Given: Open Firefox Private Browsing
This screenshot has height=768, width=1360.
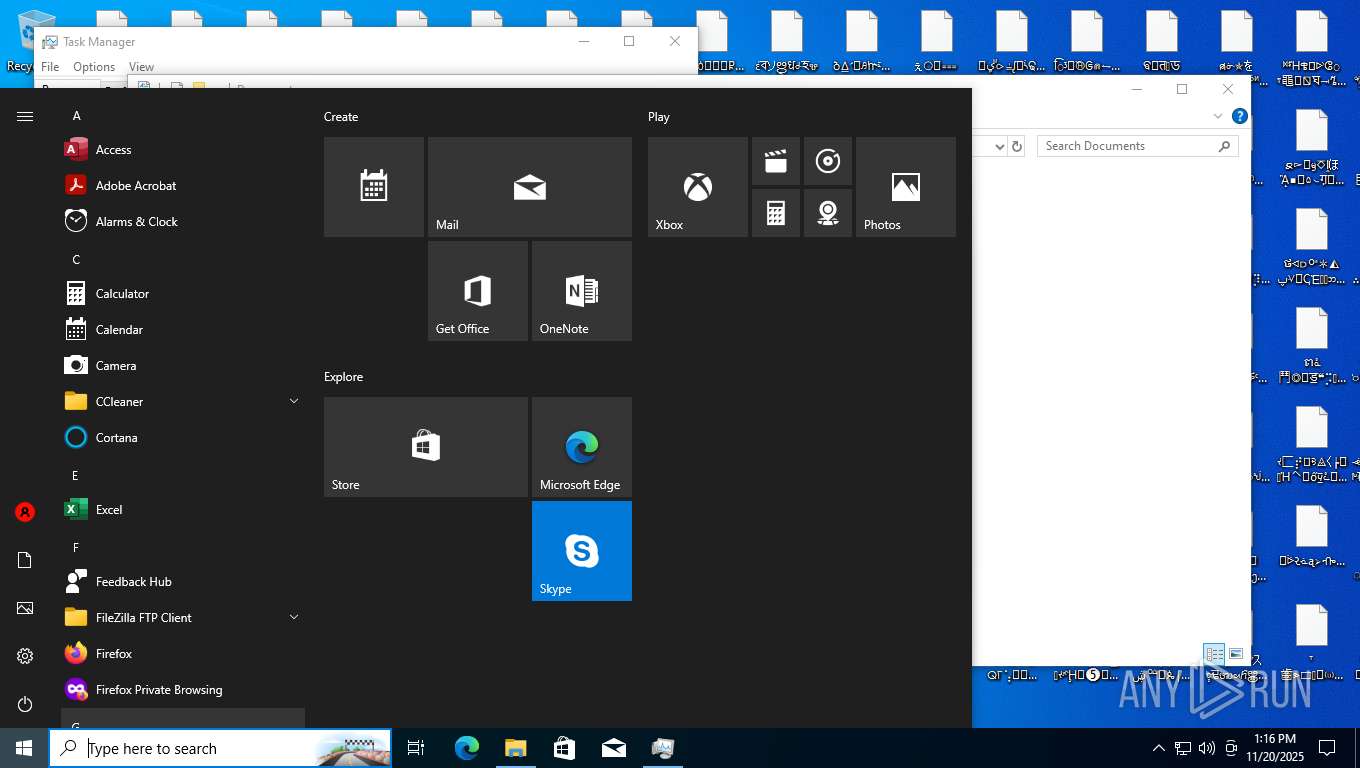Looking at the screenshot, I should 183,690.
